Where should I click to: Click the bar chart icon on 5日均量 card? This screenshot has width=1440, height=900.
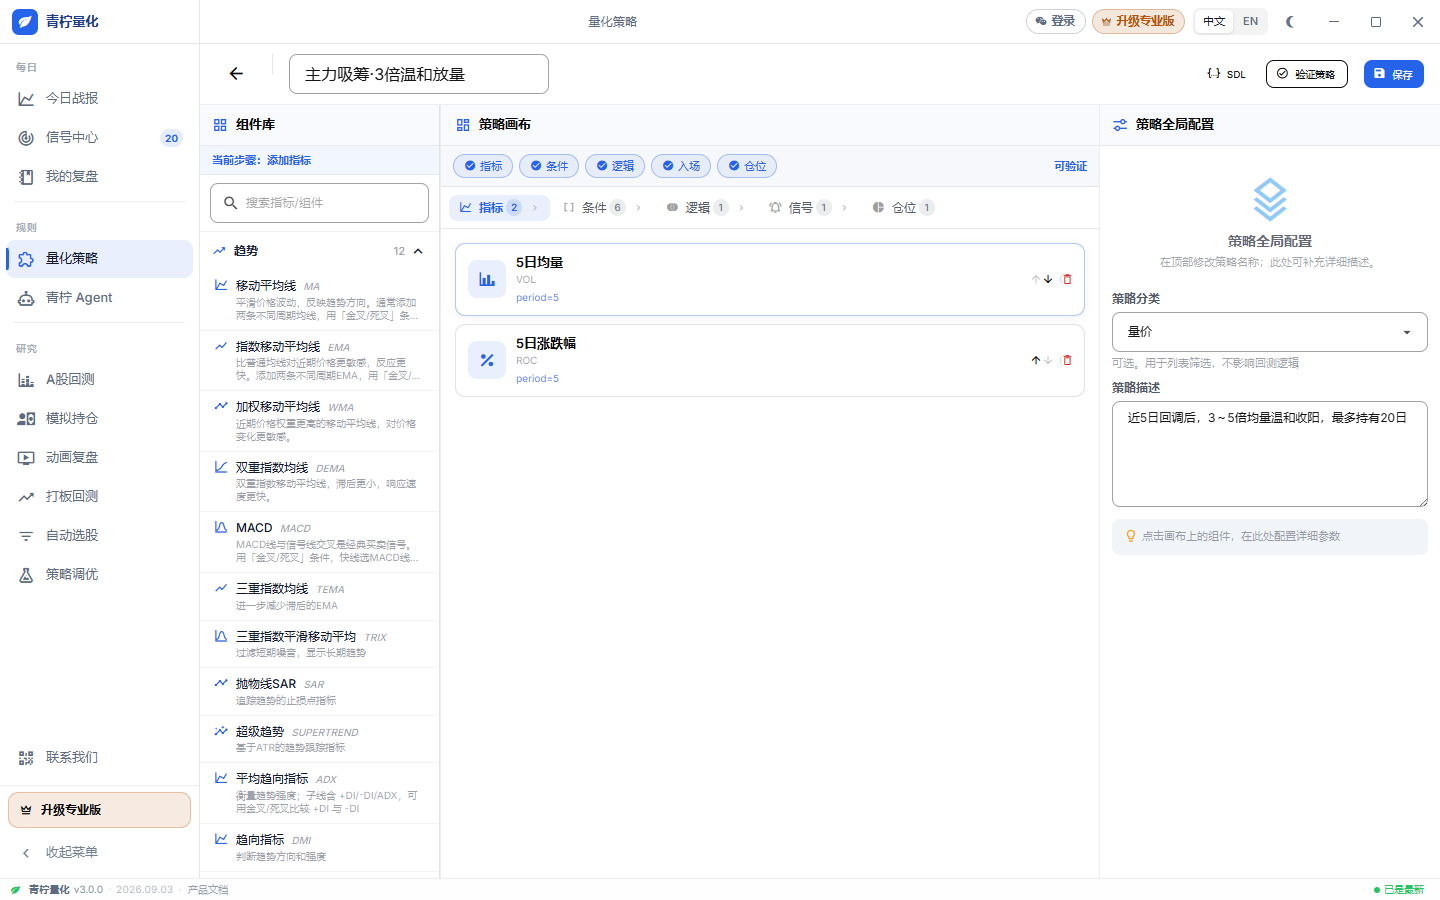pos(487,280)
